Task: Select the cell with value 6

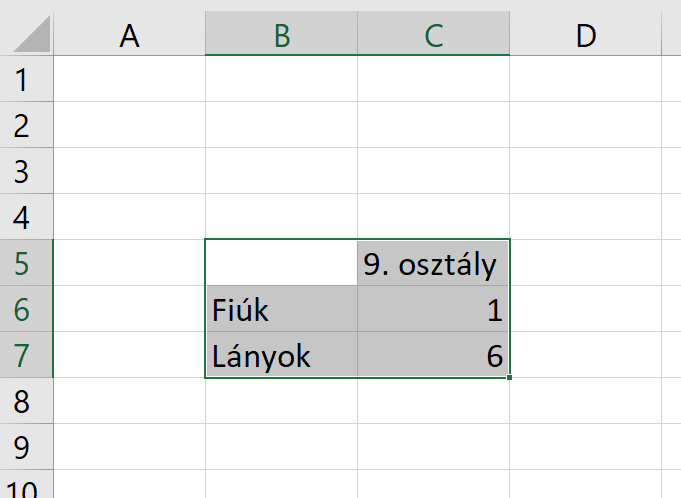Action: (x=433, y=356)
